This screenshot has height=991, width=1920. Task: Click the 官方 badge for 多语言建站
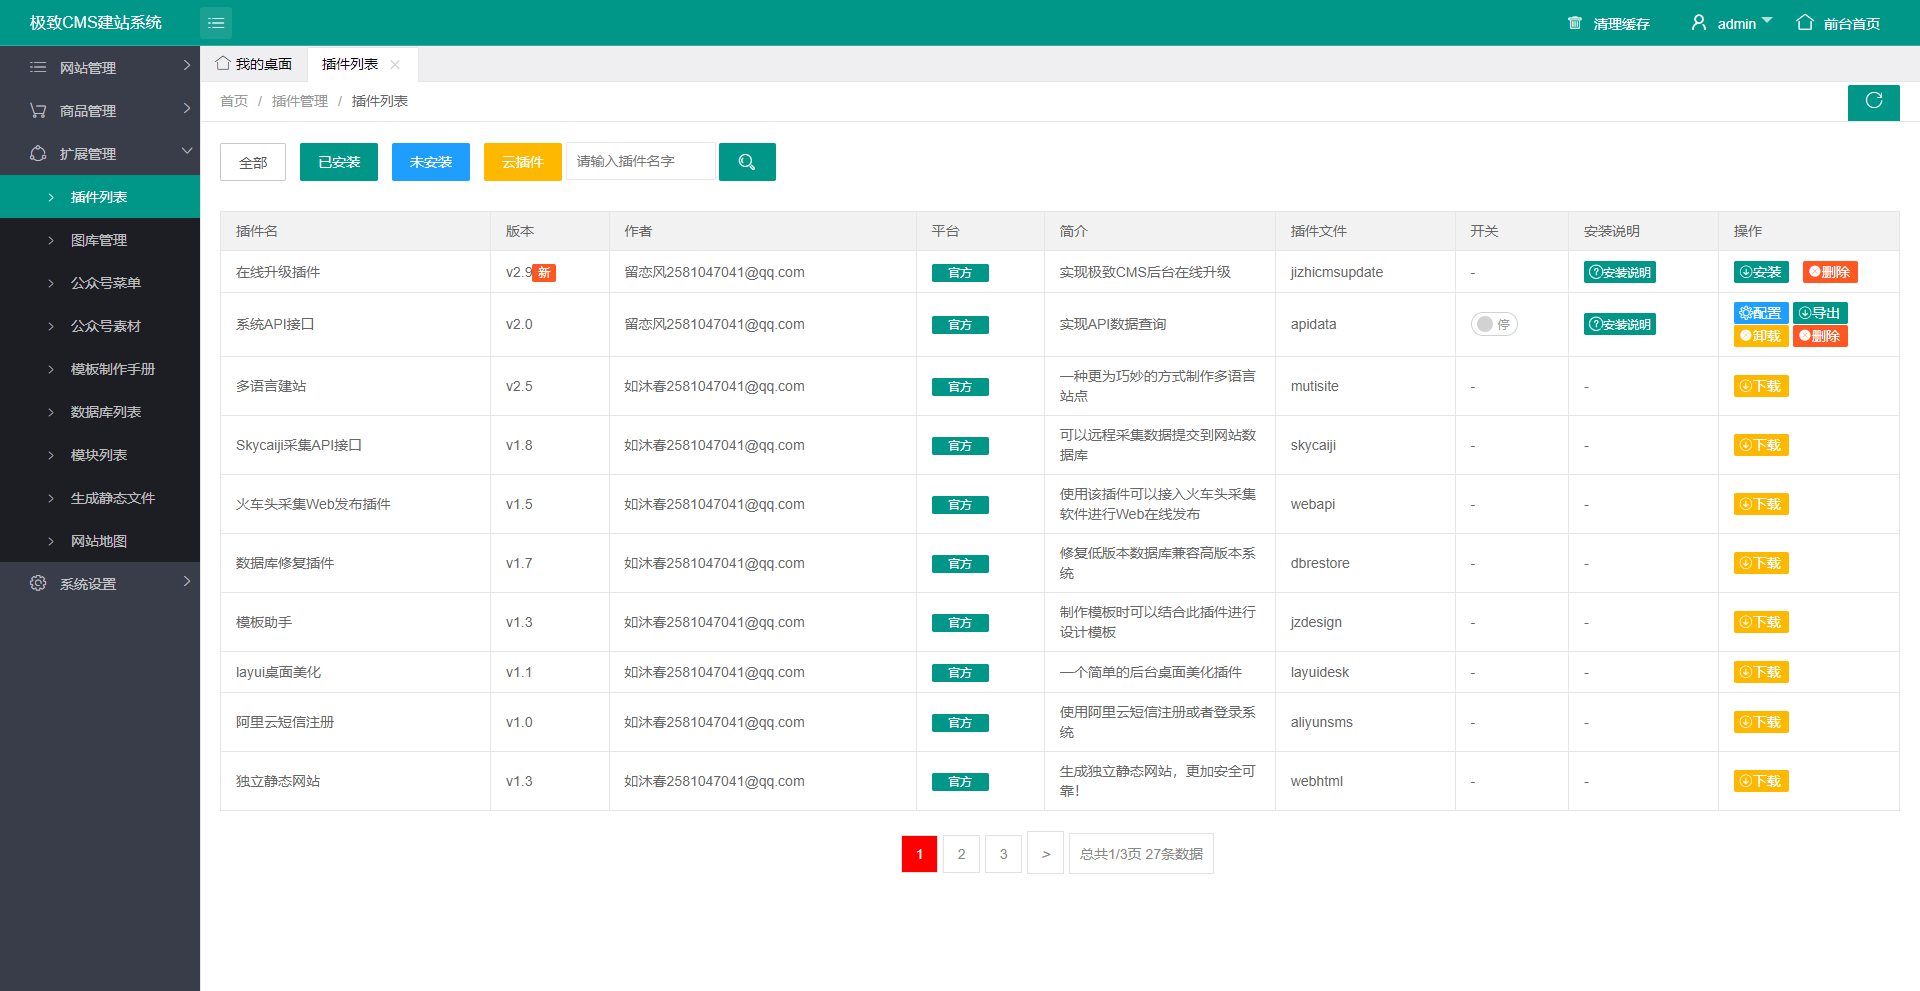960,387
